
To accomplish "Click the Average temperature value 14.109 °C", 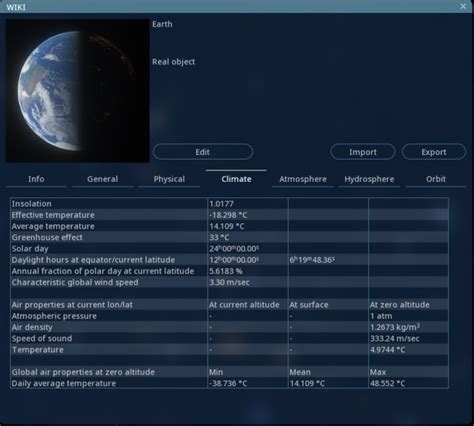I will pyautogui.click(x=227, y=226).
